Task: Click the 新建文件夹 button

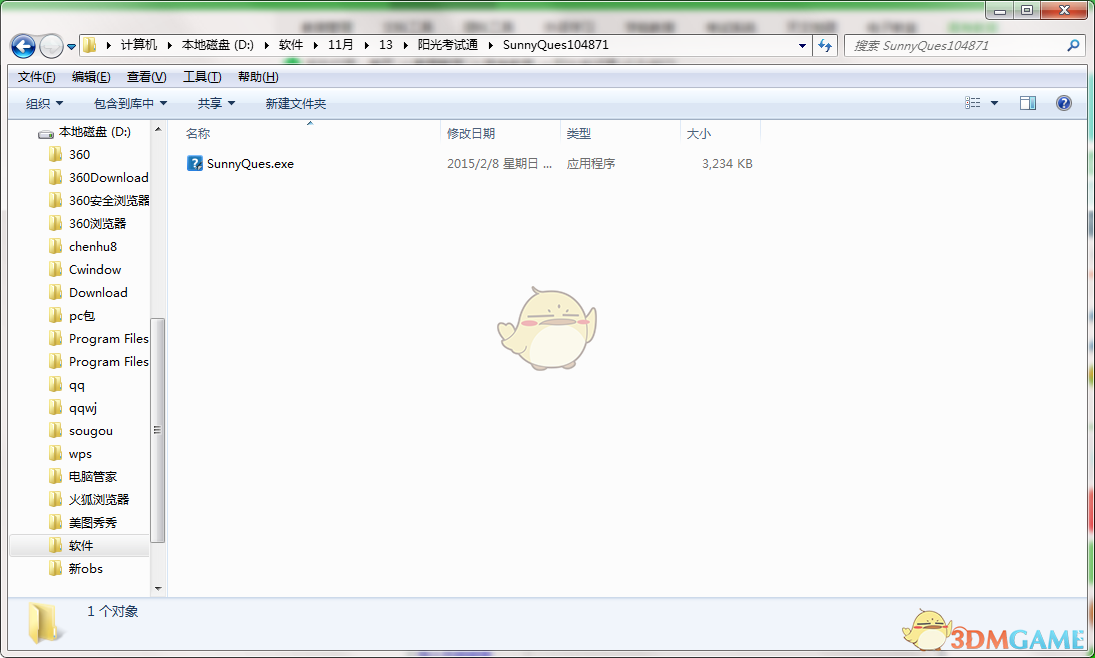Action: coord(295,103)
